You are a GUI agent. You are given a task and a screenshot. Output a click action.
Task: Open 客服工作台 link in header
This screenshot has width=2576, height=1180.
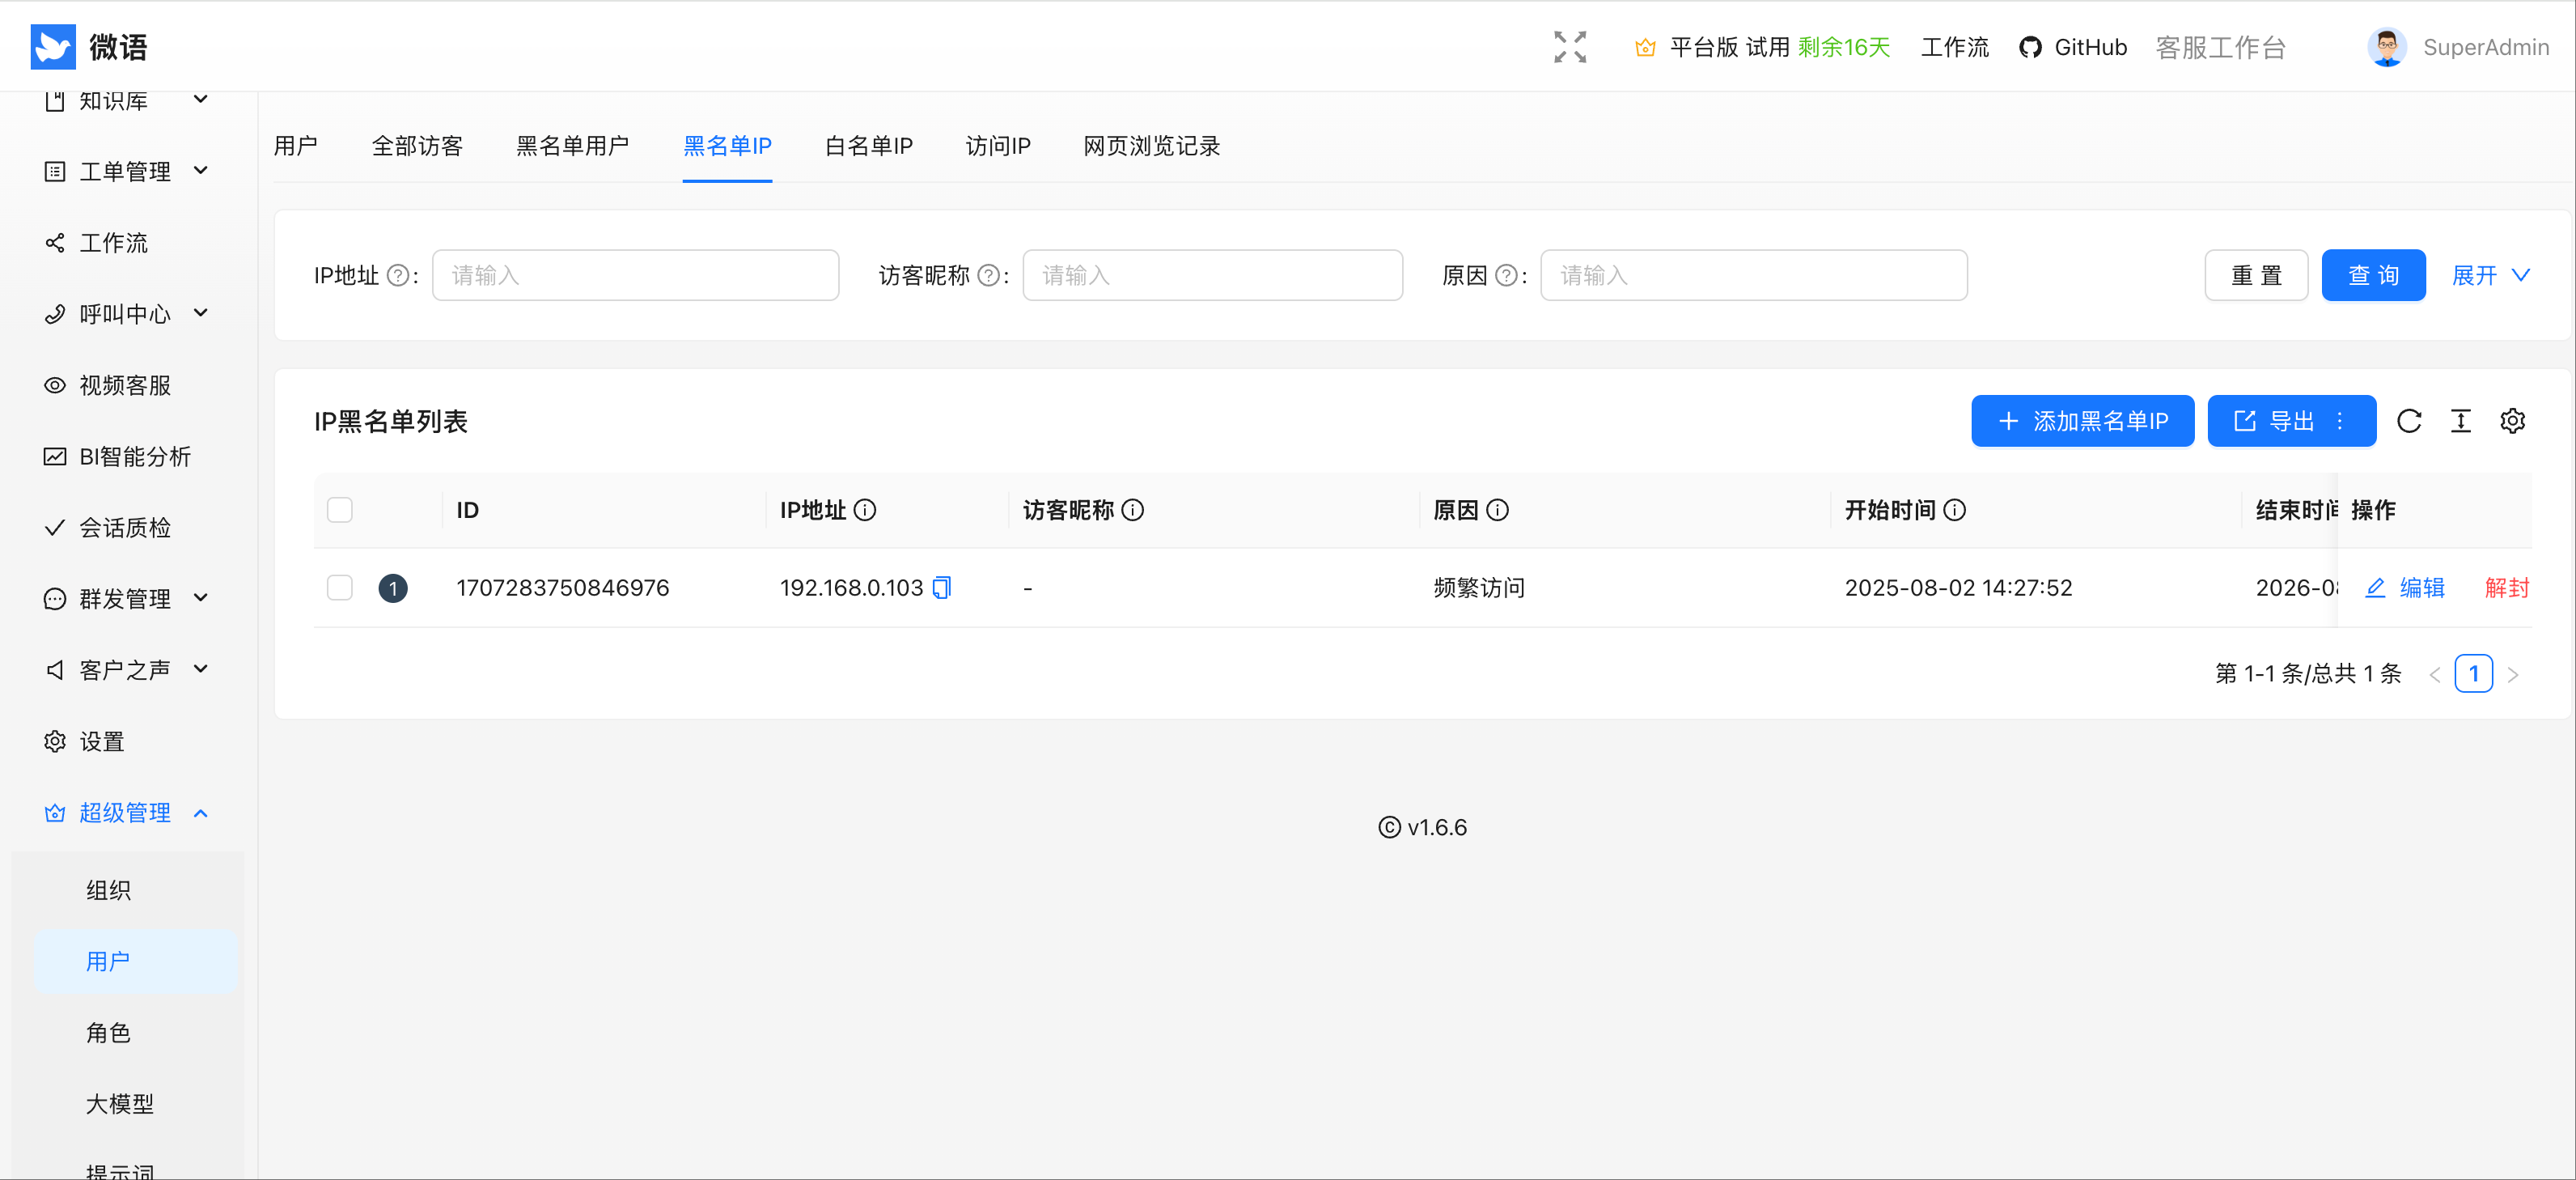click(2220, 48)
